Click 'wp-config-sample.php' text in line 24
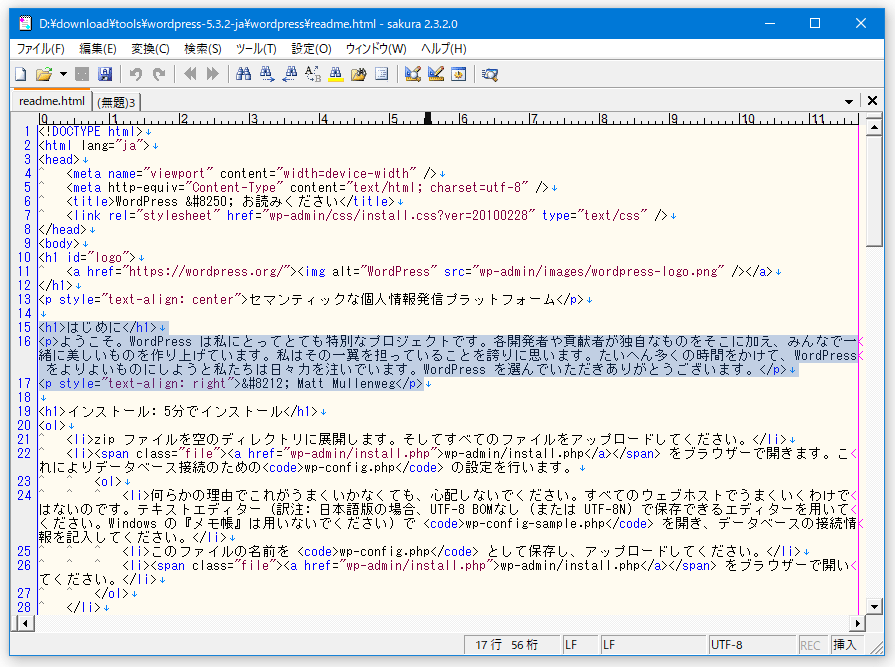The height and width of the screenshot is (667, 895). click(x=536, y=523)
